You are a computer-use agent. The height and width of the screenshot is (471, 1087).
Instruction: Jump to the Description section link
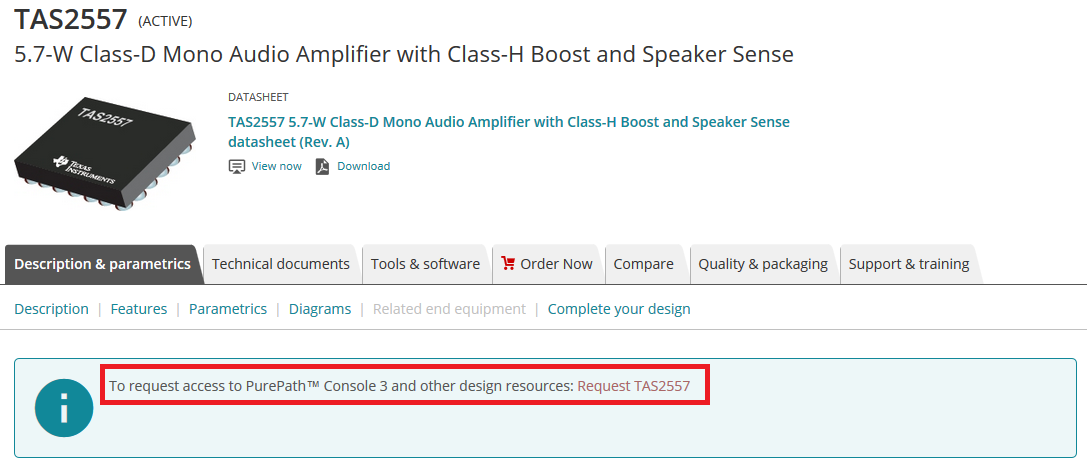pyautogui.click(x=51, y=309)
